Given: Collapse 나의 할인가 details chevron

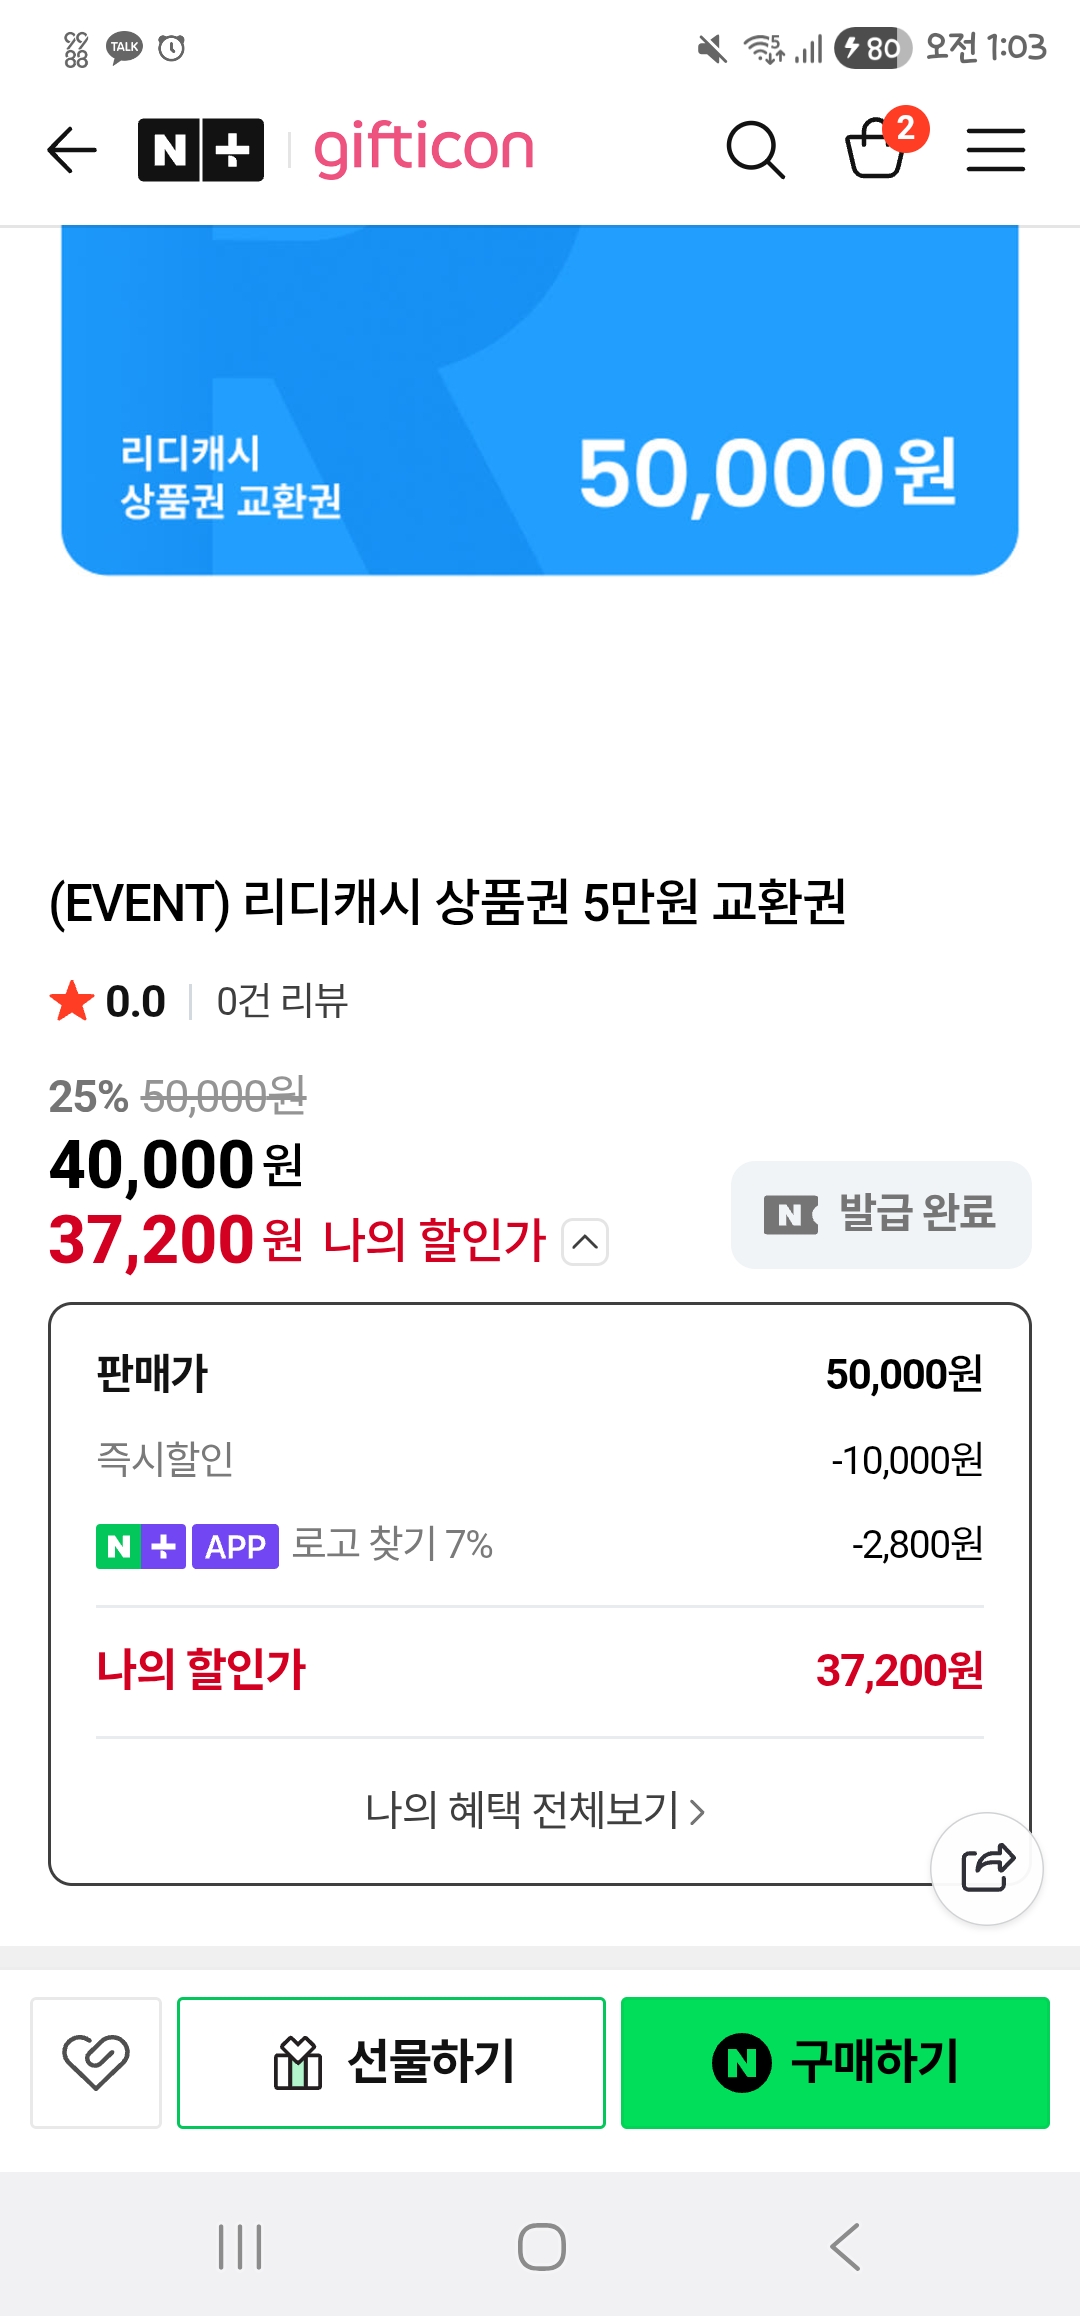Looking at the screenshot, I should [x=585, y=1242].
